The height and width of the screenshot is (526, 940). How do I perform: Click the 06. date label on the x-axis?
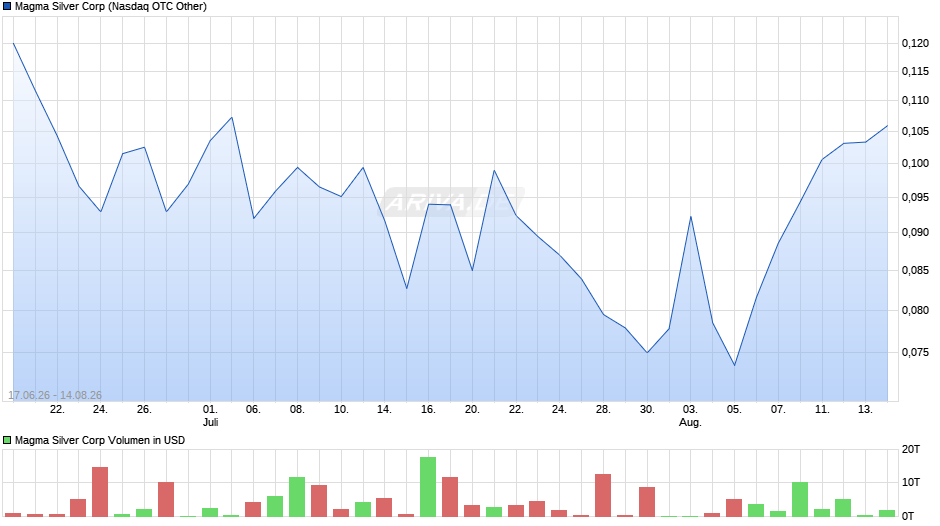(x=253, y=409)
